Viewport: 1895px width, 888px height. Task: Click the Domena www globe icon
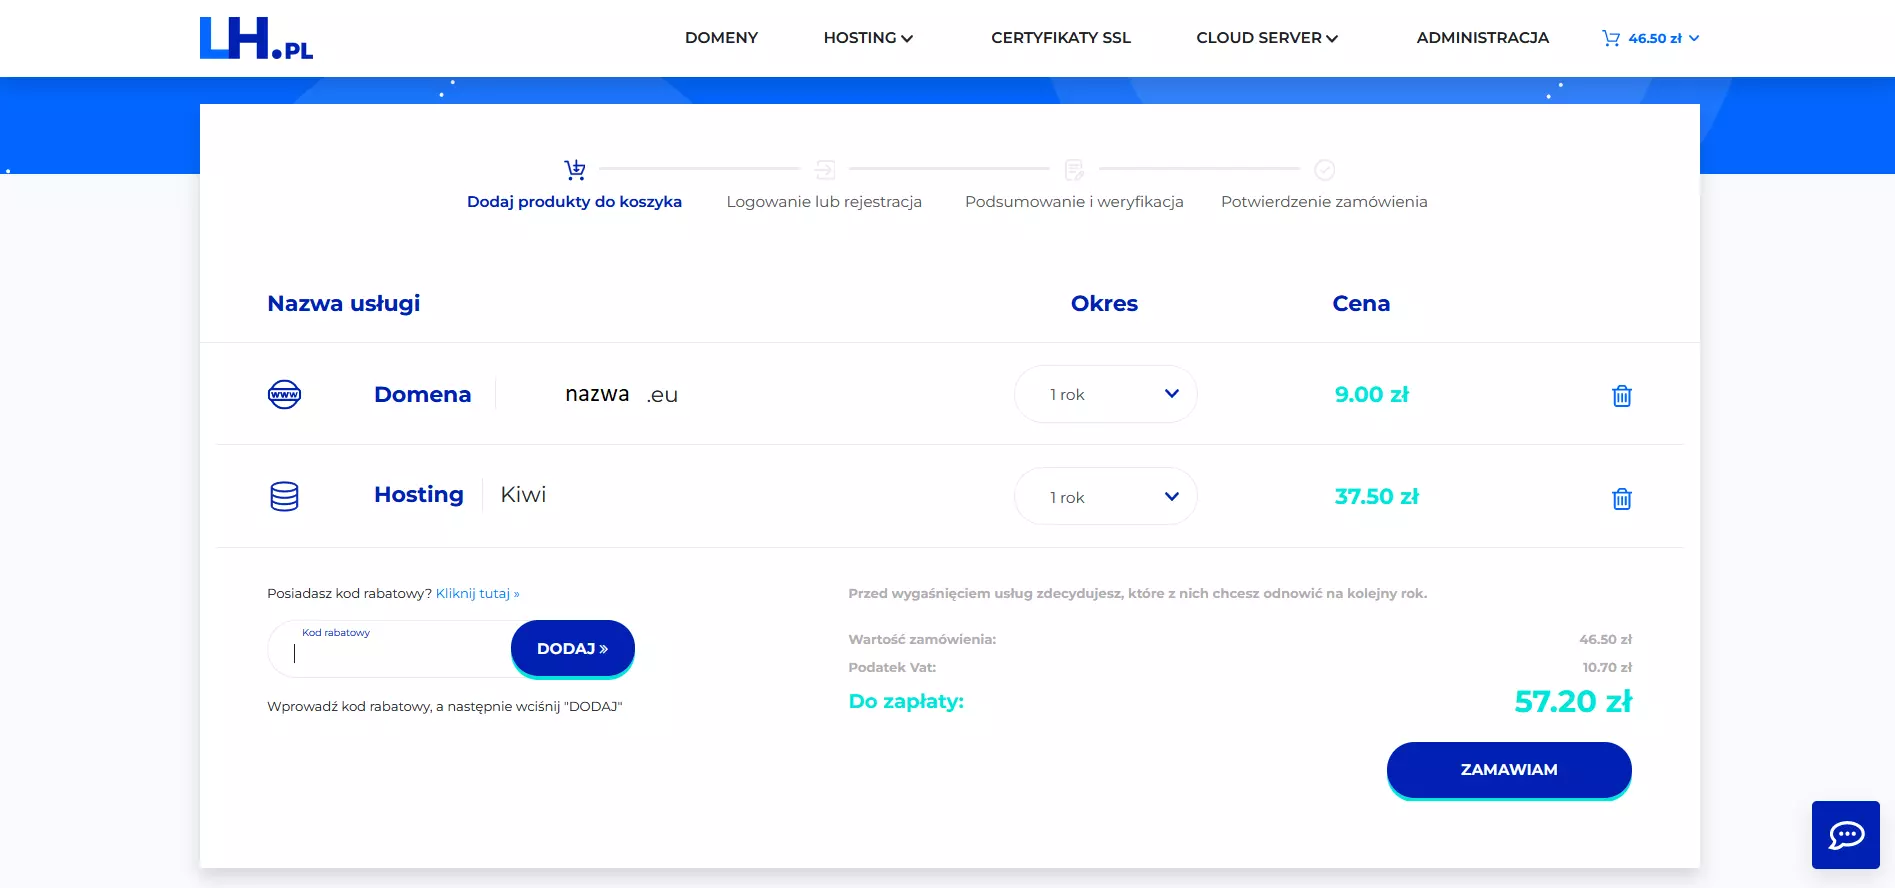285,394
